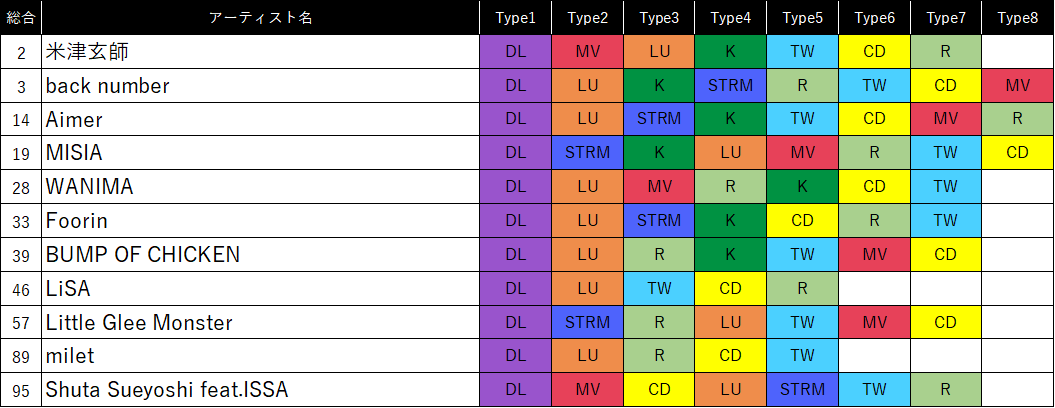This screenshot has width=1055, height=408.
Task: Select the red MV cell in 米津玄師 row
Action: 587,52
